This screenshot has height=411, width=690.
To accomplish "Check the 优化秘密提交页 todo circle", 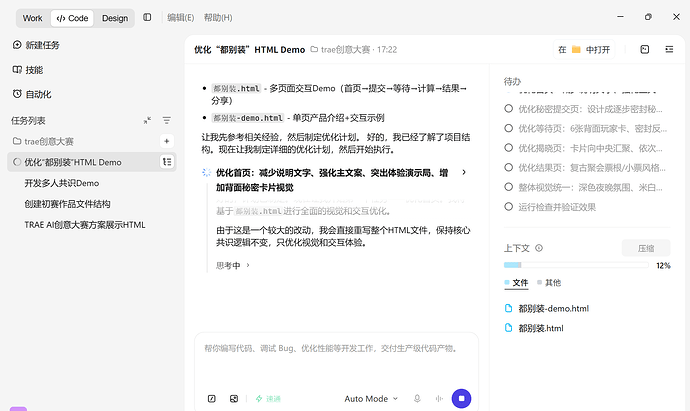I will (x=509, y=108).
